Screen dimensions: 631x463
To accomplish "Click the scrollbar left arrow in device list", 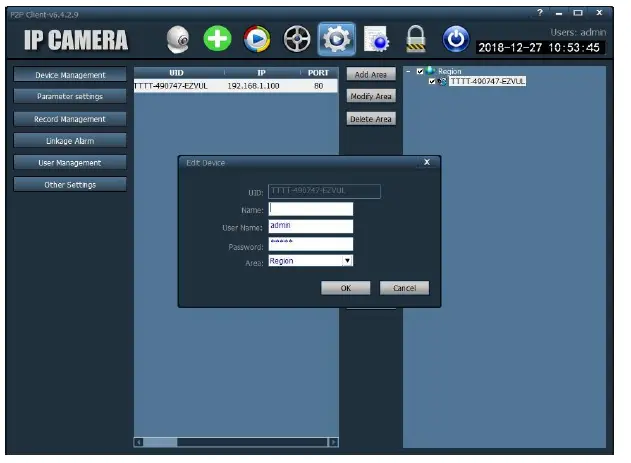I will point(138,442).
